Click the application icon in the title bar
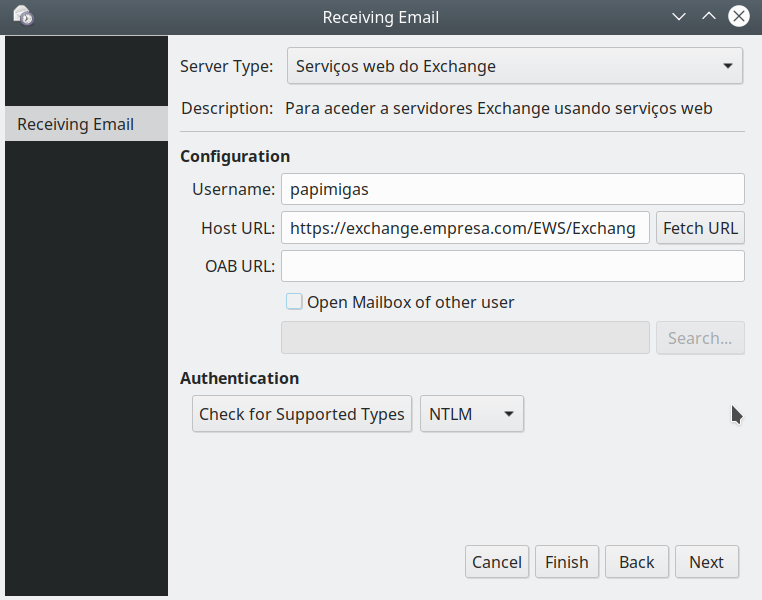This screenshot has height=600, width=762. point(23,17)
